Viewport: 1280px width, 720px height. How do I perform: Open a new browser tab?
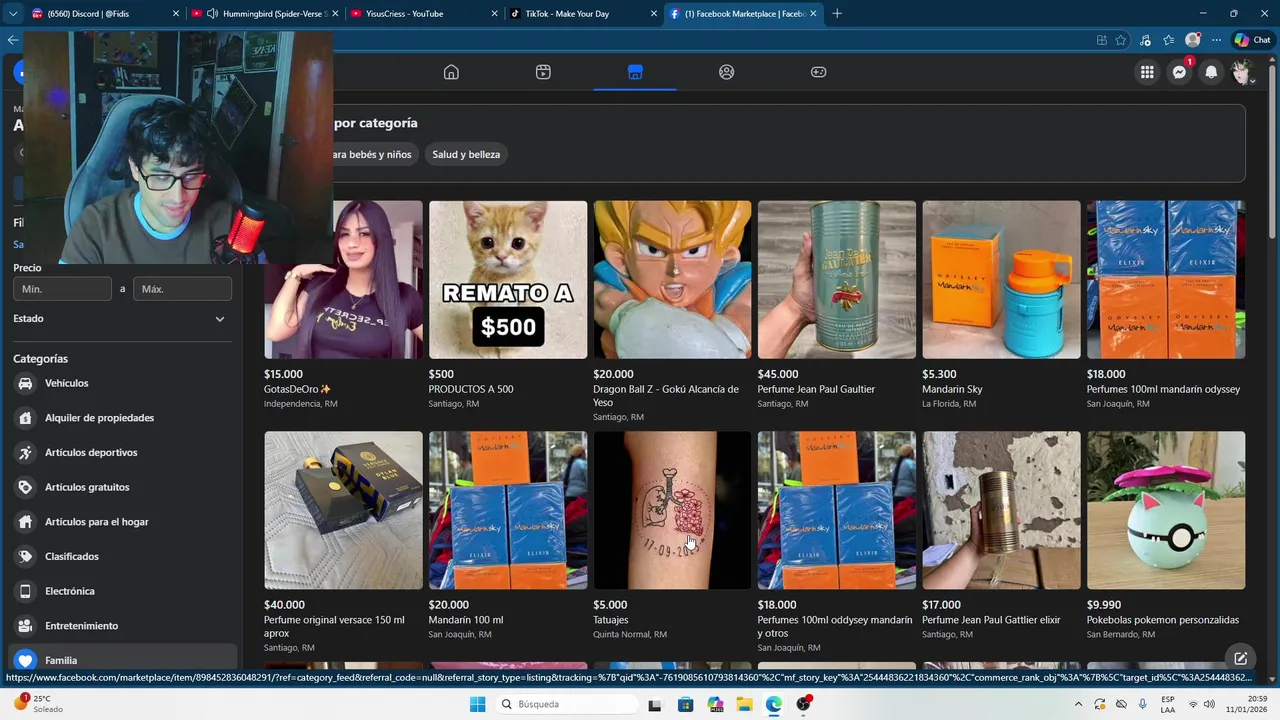[837, 14]
